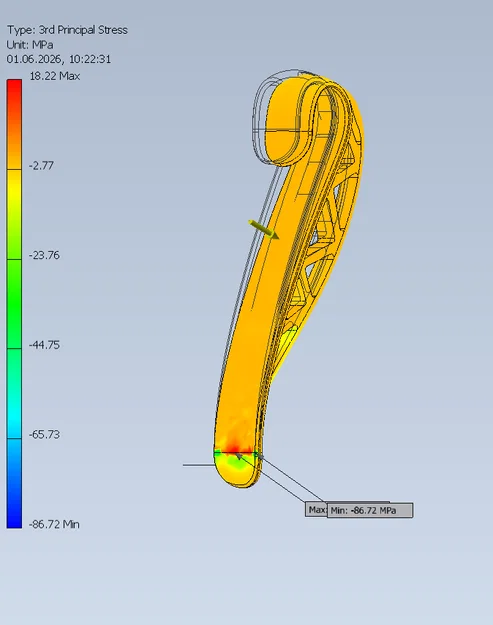Click the '-65.73' legend value

[44, 434]
